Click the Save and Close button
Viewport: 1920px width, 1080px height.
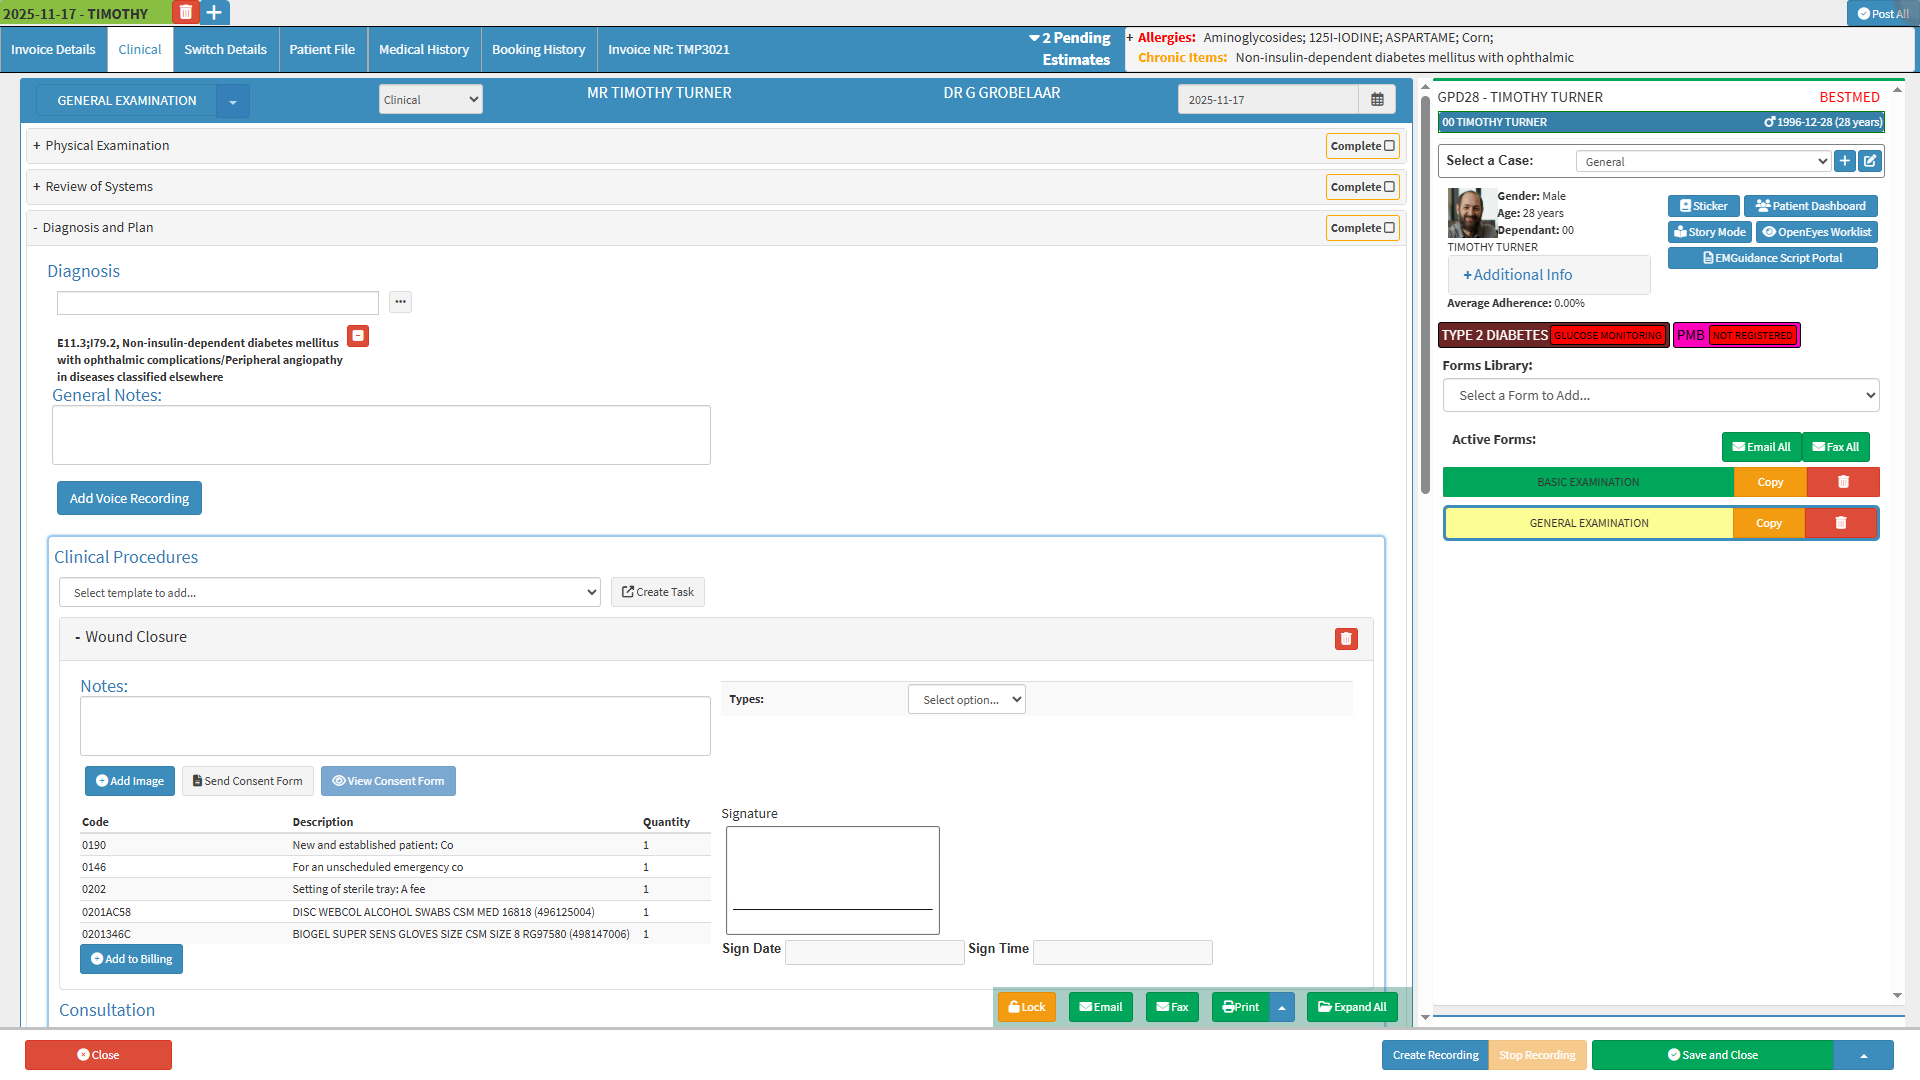[x=1712, y=1055]
